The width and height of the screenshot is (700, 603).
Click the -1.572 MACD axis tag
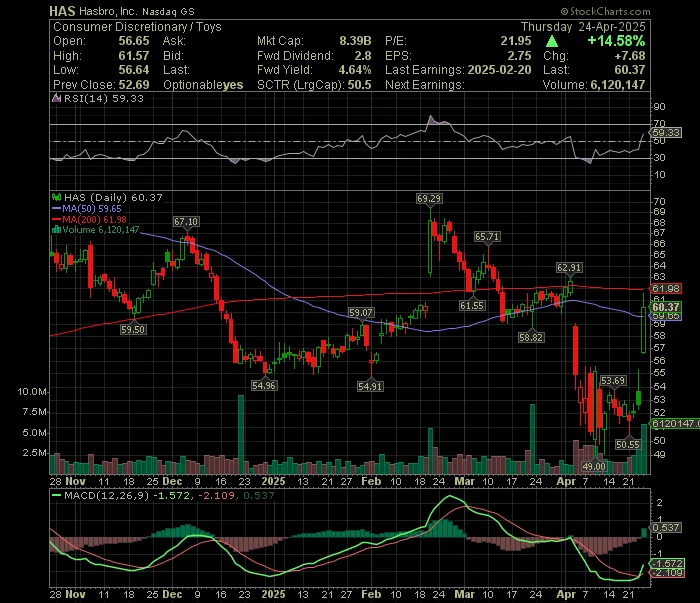pos(667,563)
